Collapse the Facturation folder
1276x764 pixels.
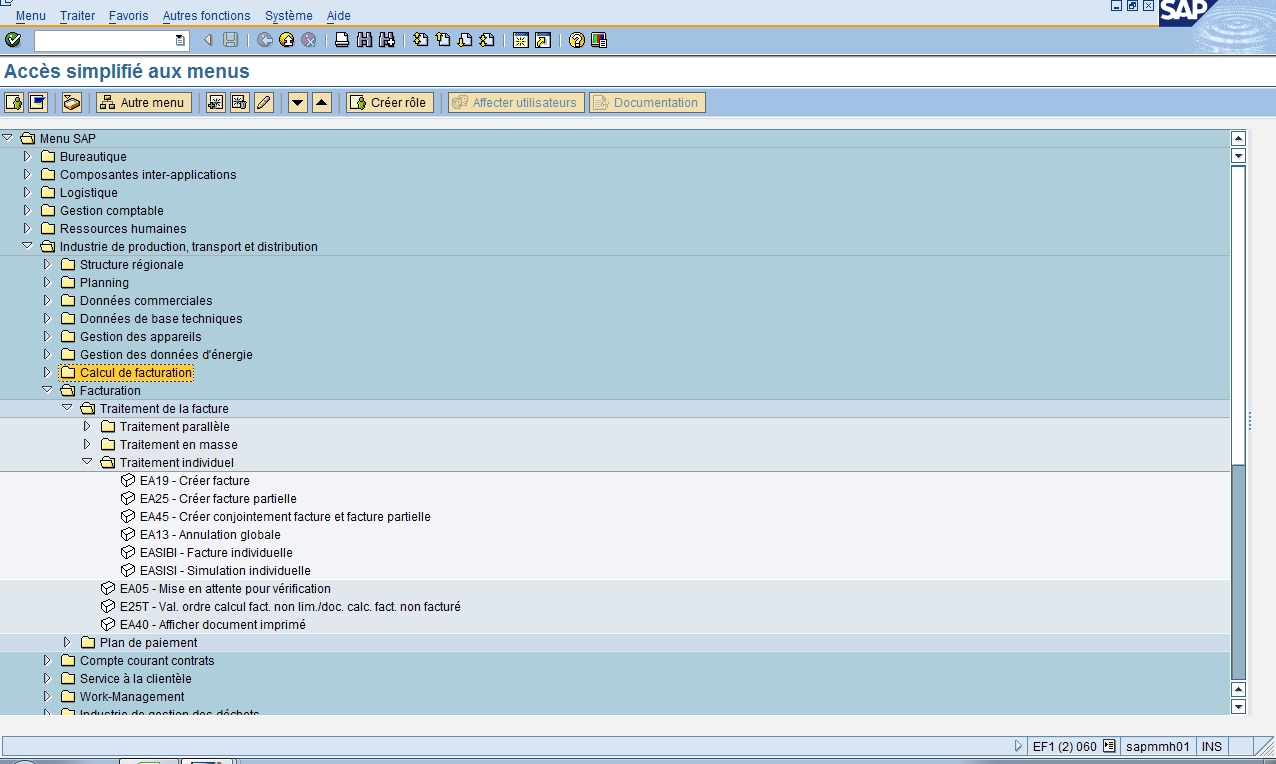tap(47, 390)
